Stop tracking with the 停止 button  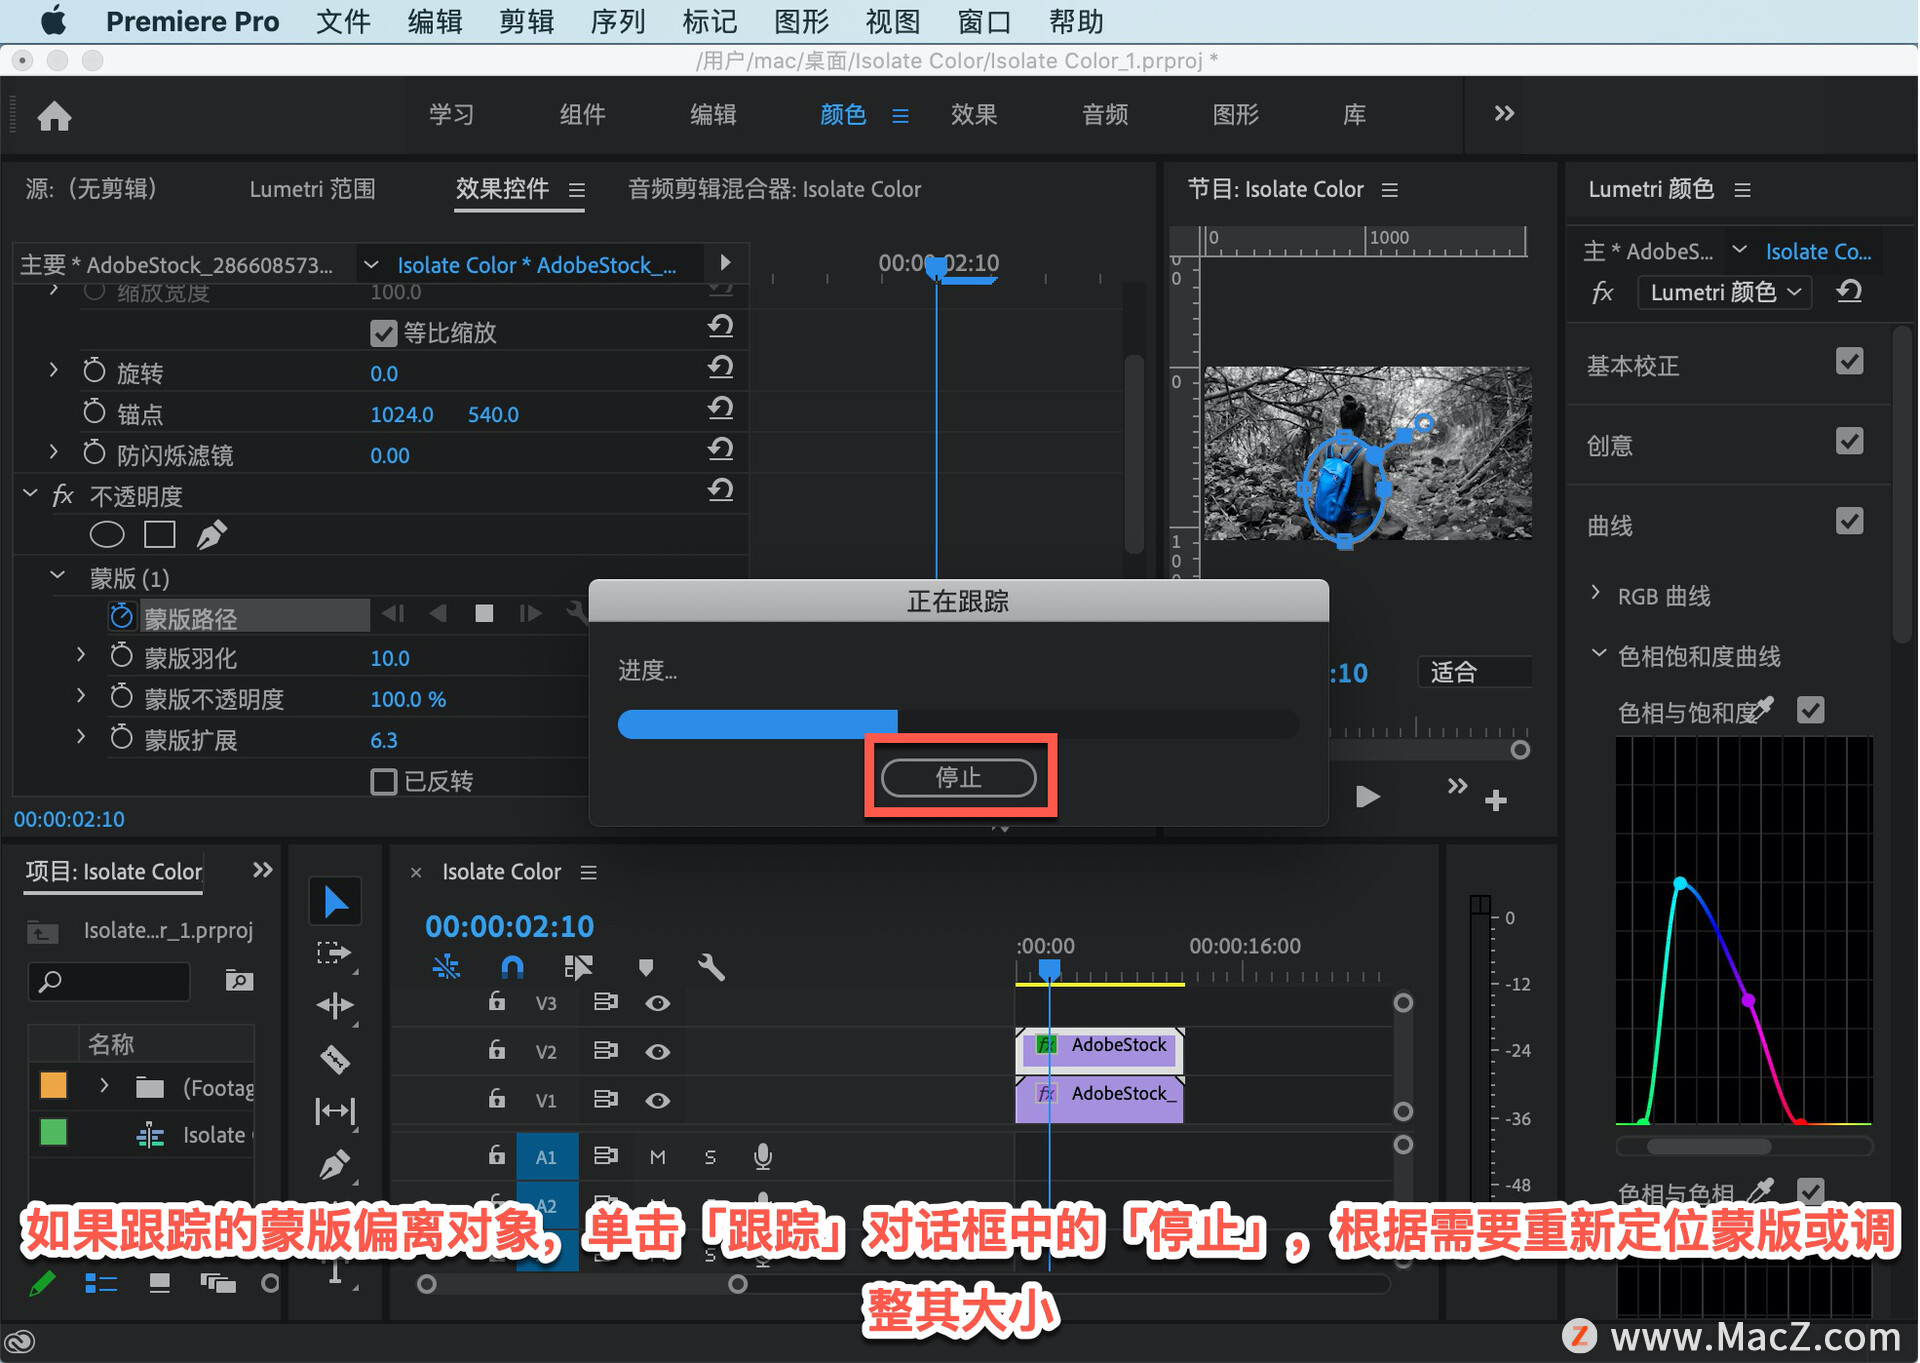click(958, 777)
